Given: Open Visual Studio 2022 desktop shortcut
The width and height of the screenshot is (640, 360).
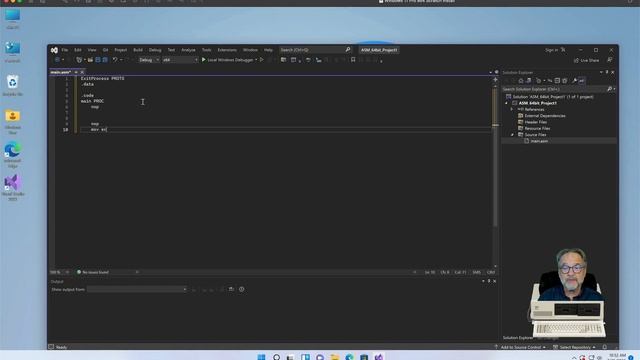Looking at the screenshot, I should [13, 188].
